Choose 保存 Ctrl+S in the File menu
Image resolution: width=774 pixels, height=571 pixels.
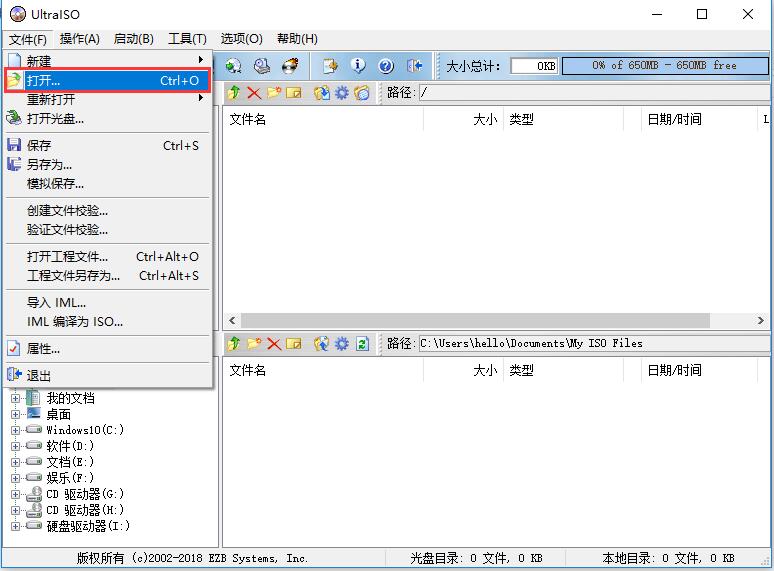108,146
